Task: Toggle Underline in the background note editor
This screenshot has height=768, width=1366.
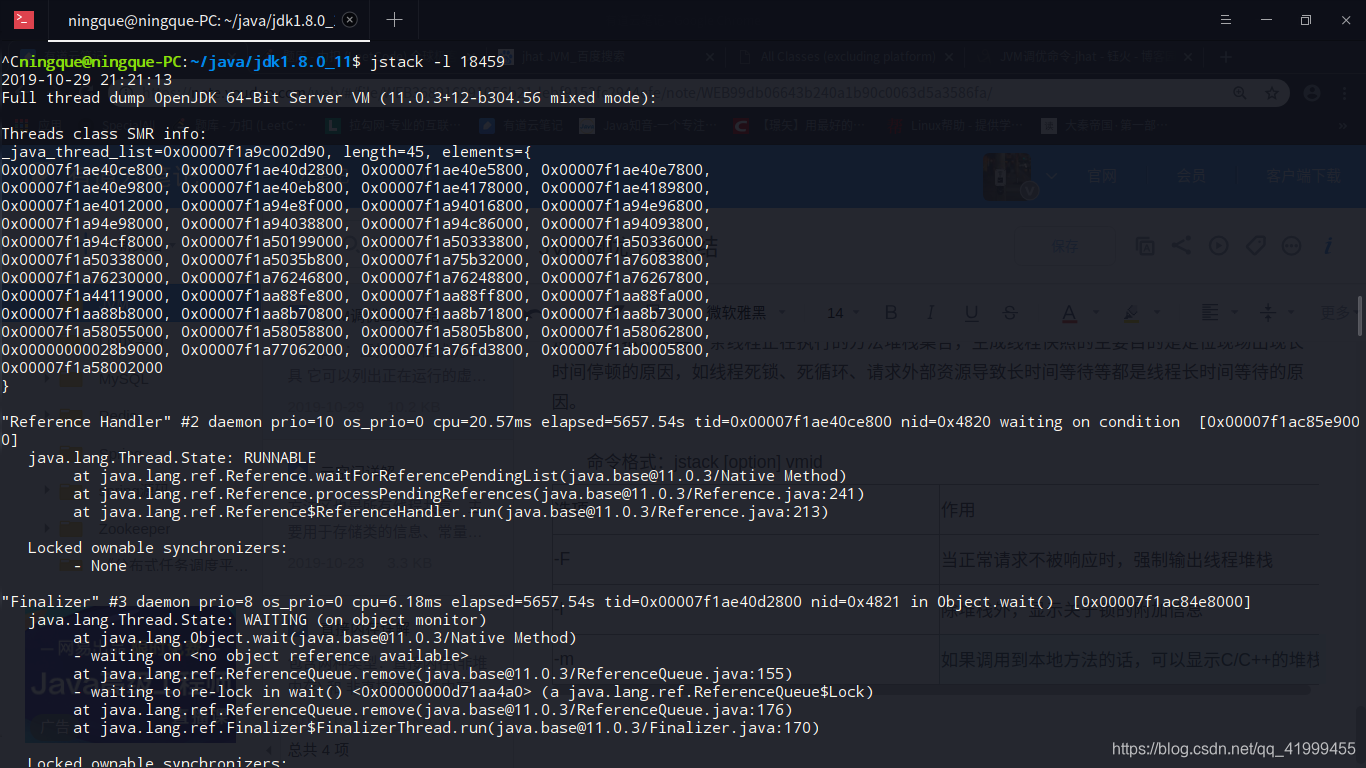Action: coord(971,313)
